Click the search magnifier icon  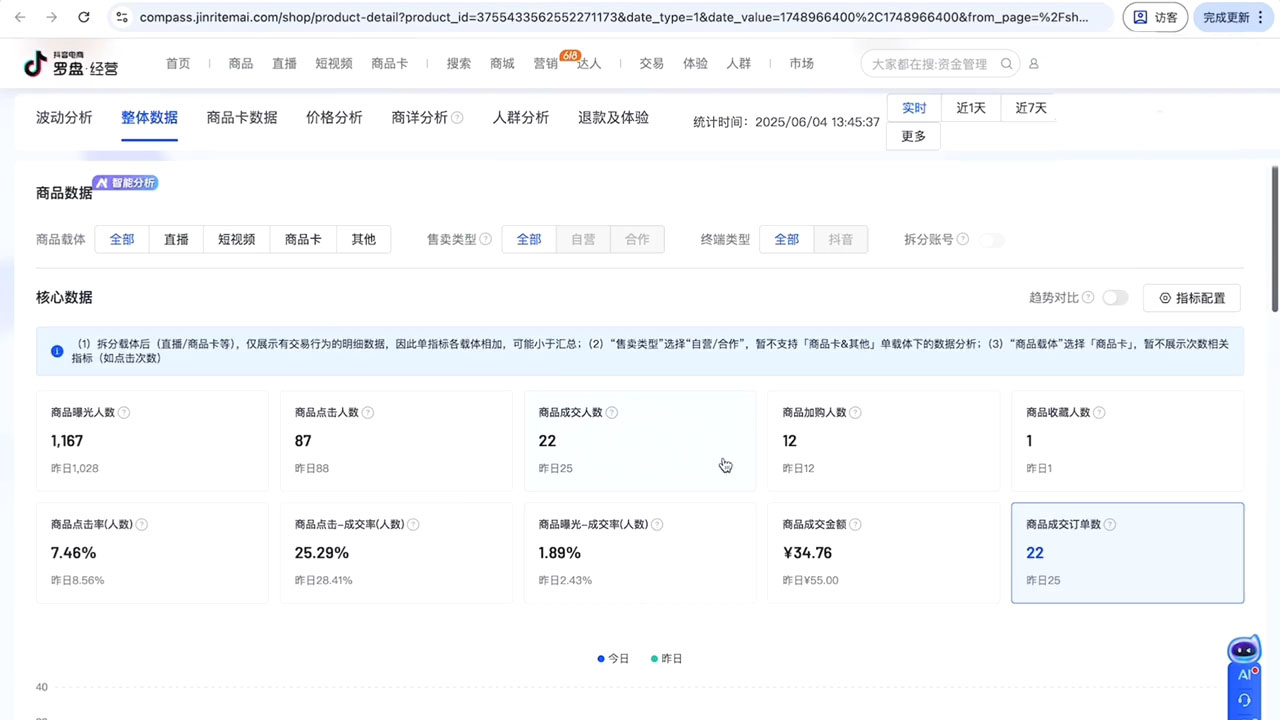1007,64
